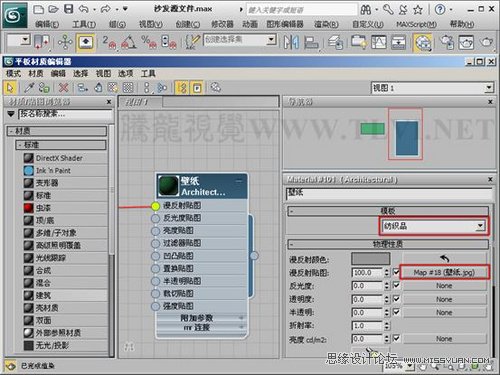500x375 pixels.
Task: Select 建筑 material in the browser list
Action: pos(65,295)
